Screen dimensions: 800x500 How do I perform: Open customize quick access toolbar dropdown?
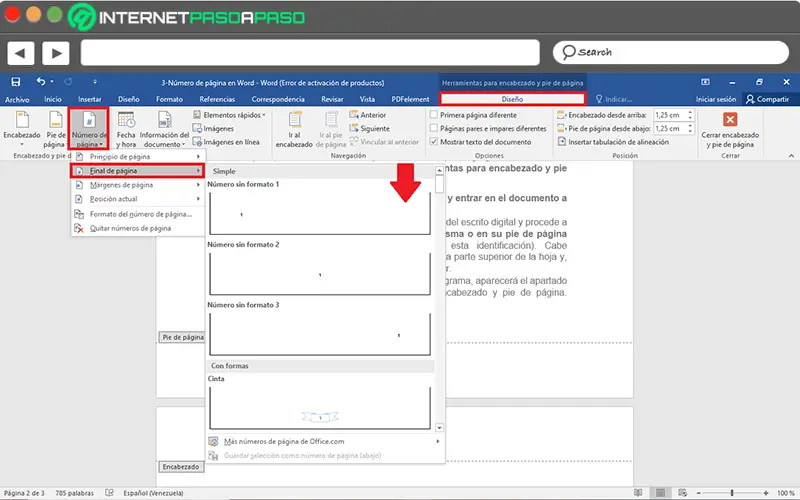(x=95, y=82)
